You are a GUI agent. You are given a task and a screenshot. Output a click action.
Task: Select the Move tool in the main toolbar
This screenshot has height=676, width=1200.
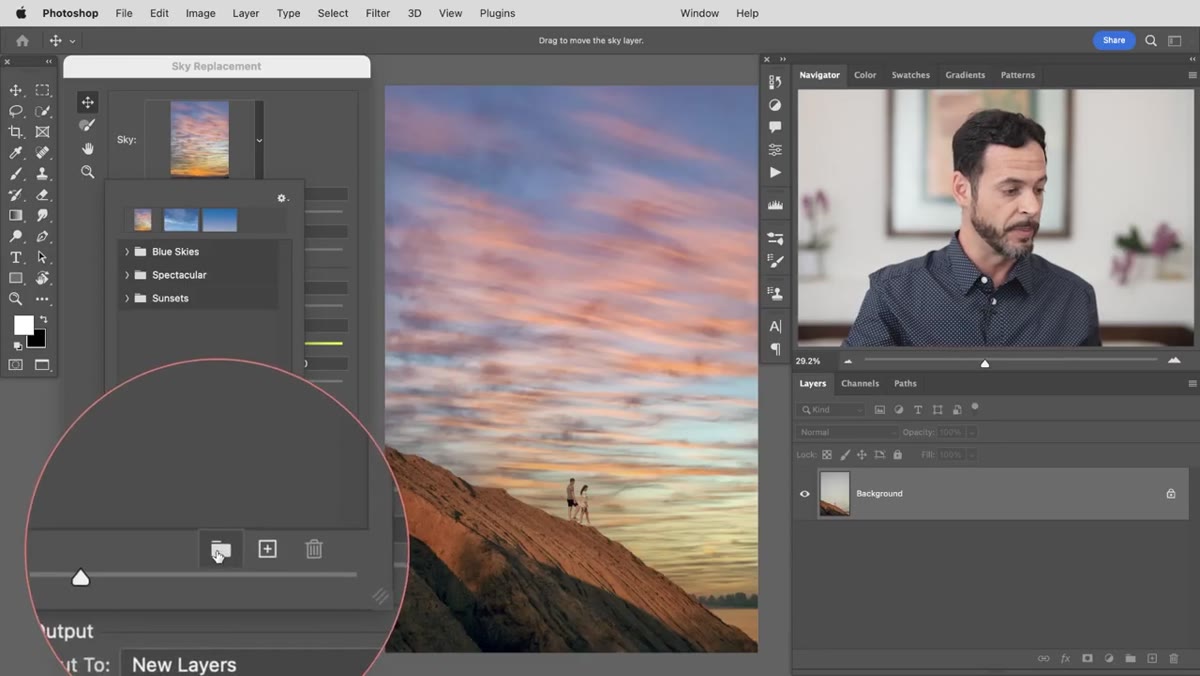16,90
